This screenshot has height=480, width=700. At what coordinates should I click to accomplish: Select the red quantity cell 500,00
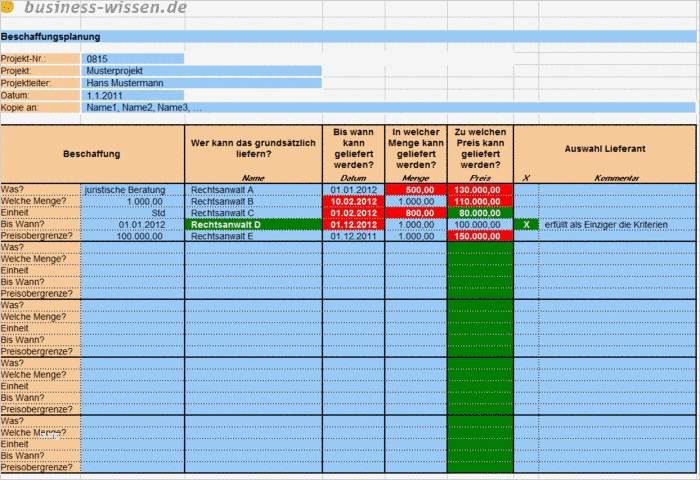tap(416, 190)
